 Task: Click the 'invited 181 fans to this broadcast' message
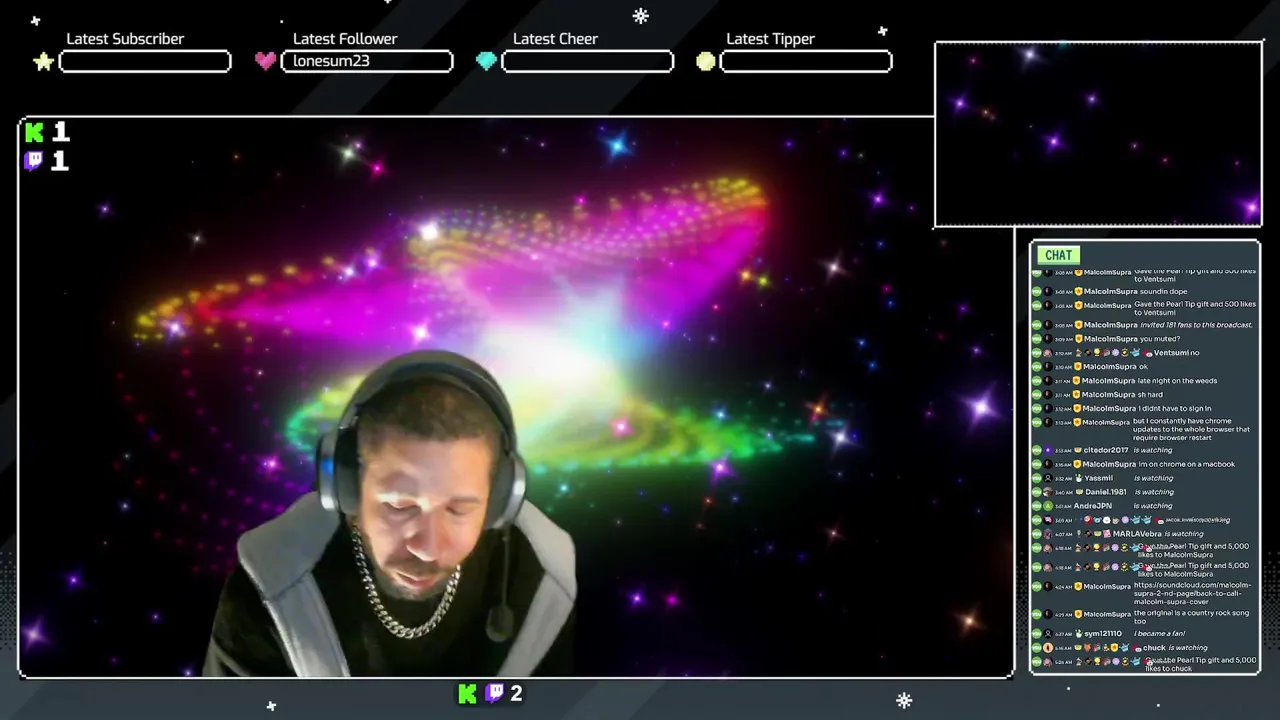coord(1196,325)
